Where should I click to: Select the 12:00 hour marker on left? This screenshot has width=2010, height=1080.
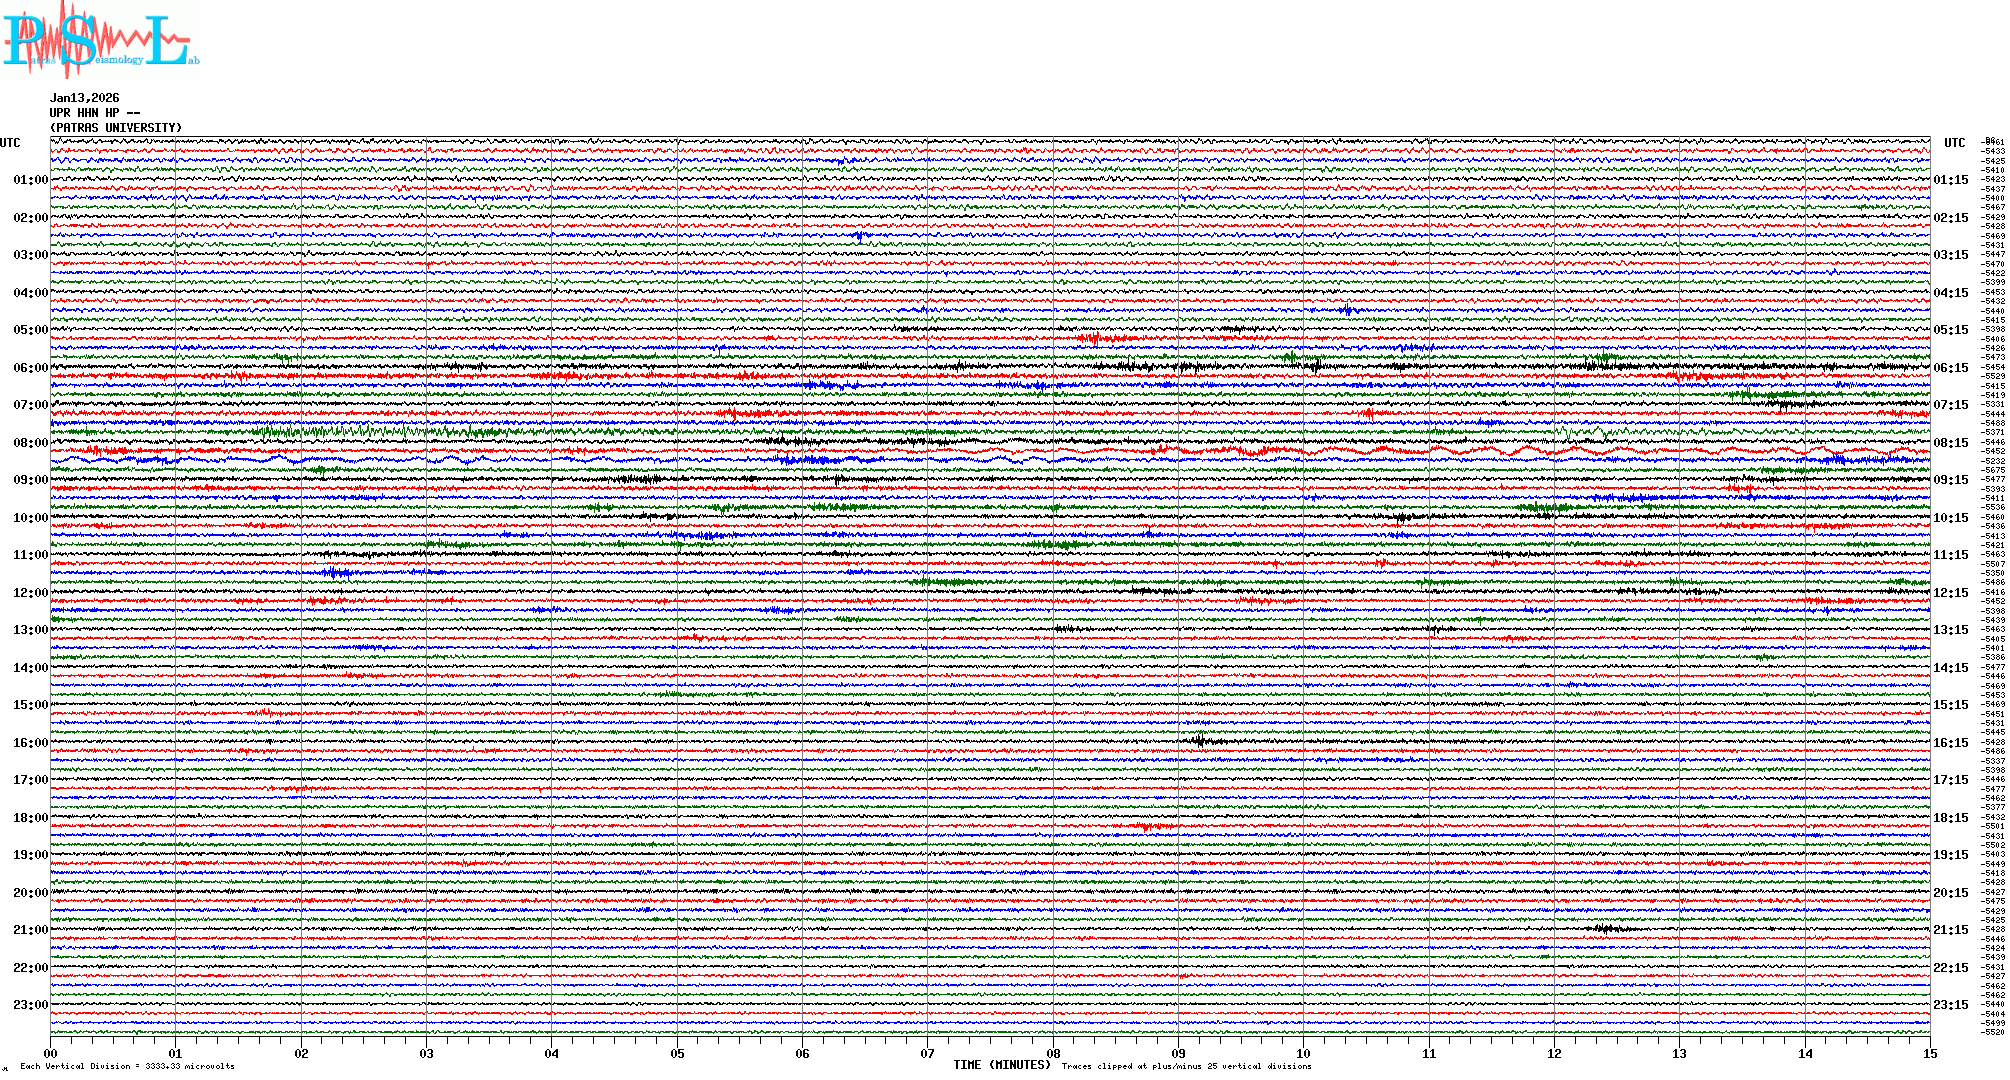click(x=30, y=593)
